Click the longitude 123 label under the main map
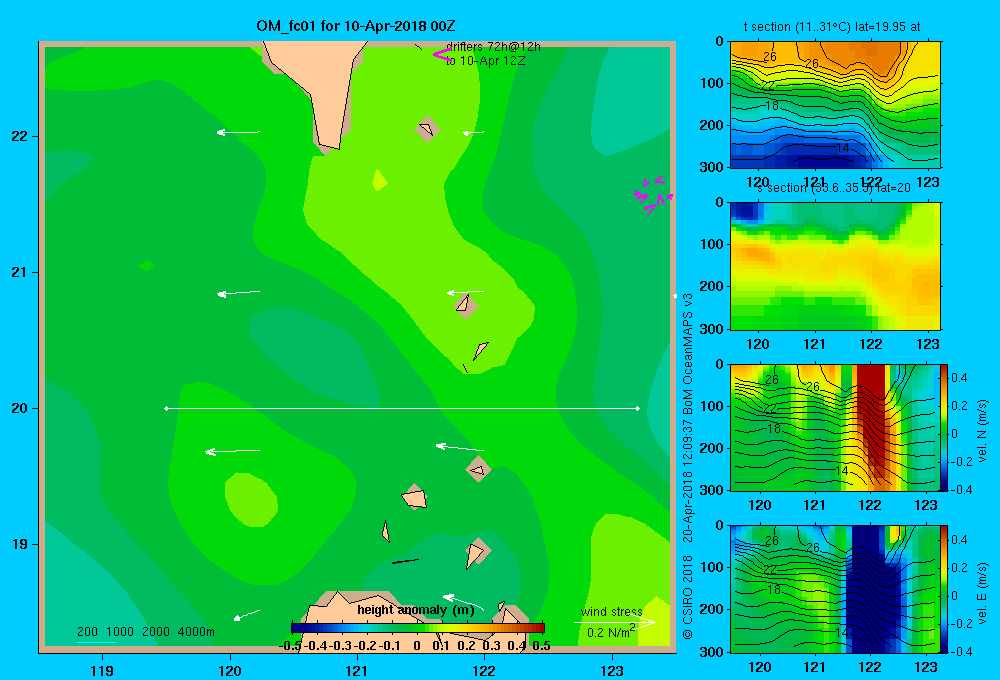 click(x=612, y=670)
